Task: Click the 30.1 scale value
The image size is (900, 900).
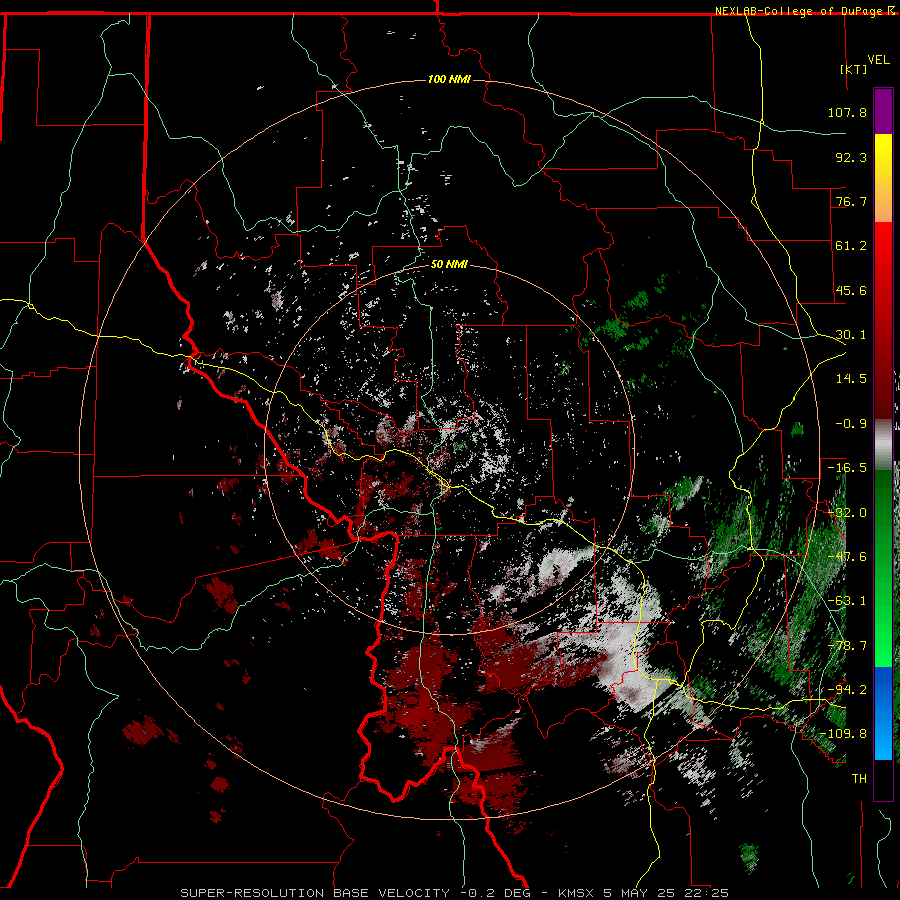Action: 851,335
